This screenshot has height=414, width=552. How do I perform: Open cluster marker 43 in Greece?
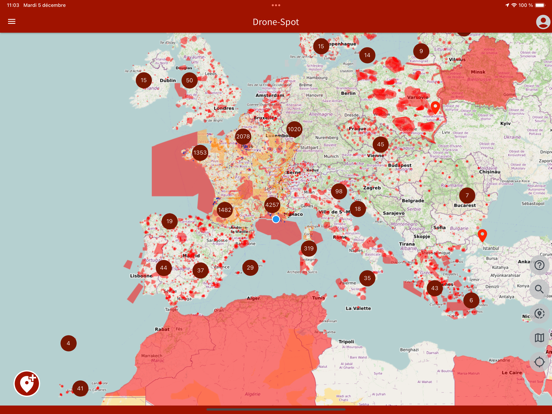point(435,288)
